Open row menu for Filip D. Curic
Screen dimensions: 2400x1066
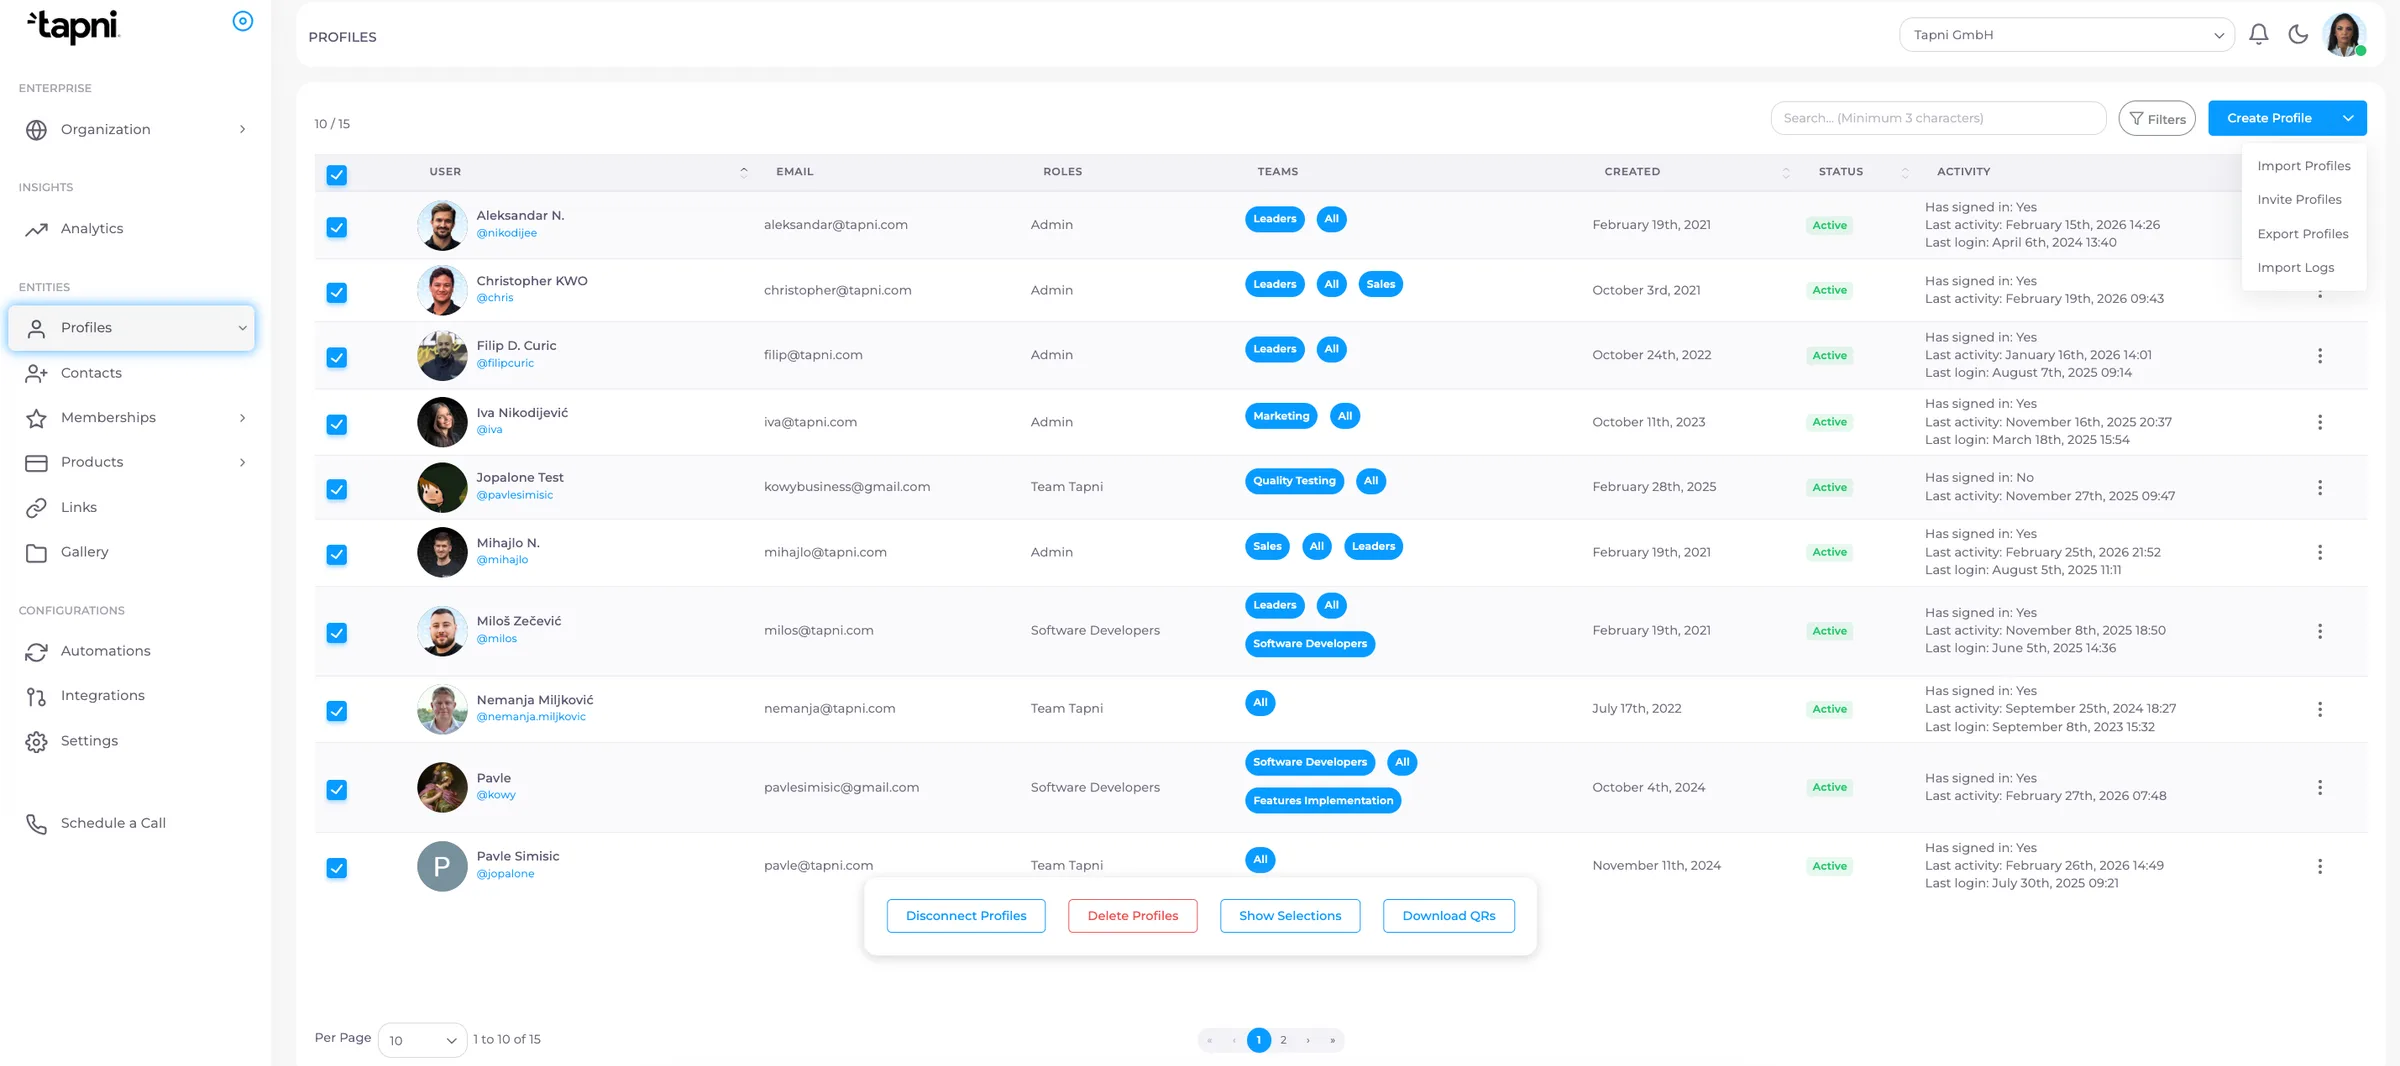tap(2320, 355)
